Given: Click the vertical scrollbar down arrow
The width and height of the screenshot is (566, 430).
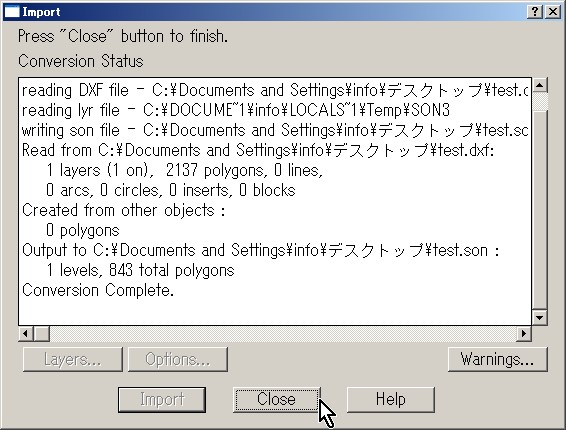Looking at the screenshot, I should point(540,317).
